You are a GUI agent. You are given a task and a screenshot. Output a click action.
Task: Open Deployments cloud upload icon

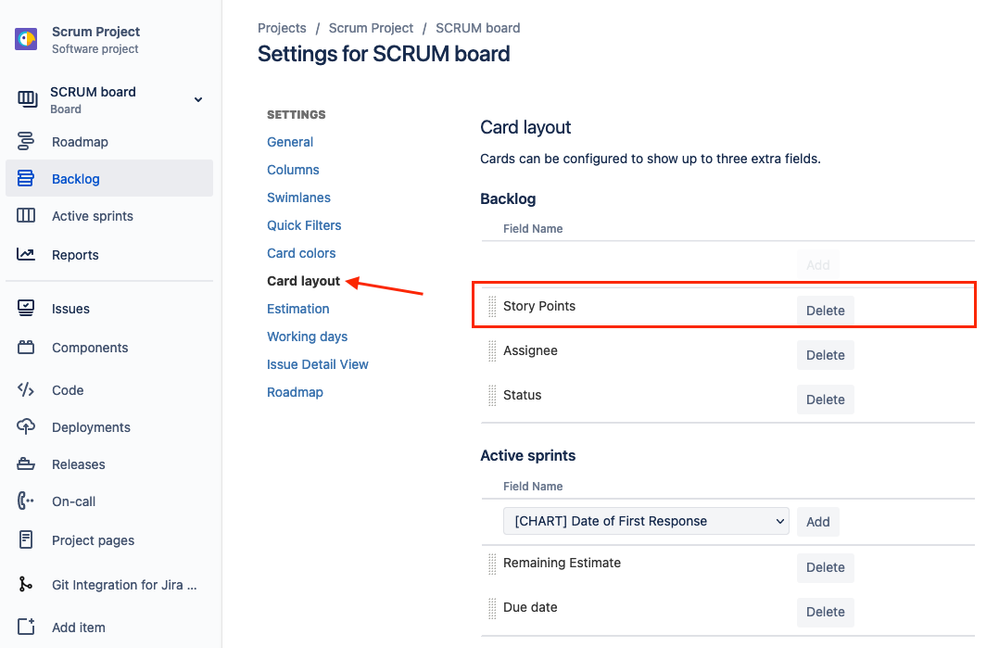click(25, 427)
